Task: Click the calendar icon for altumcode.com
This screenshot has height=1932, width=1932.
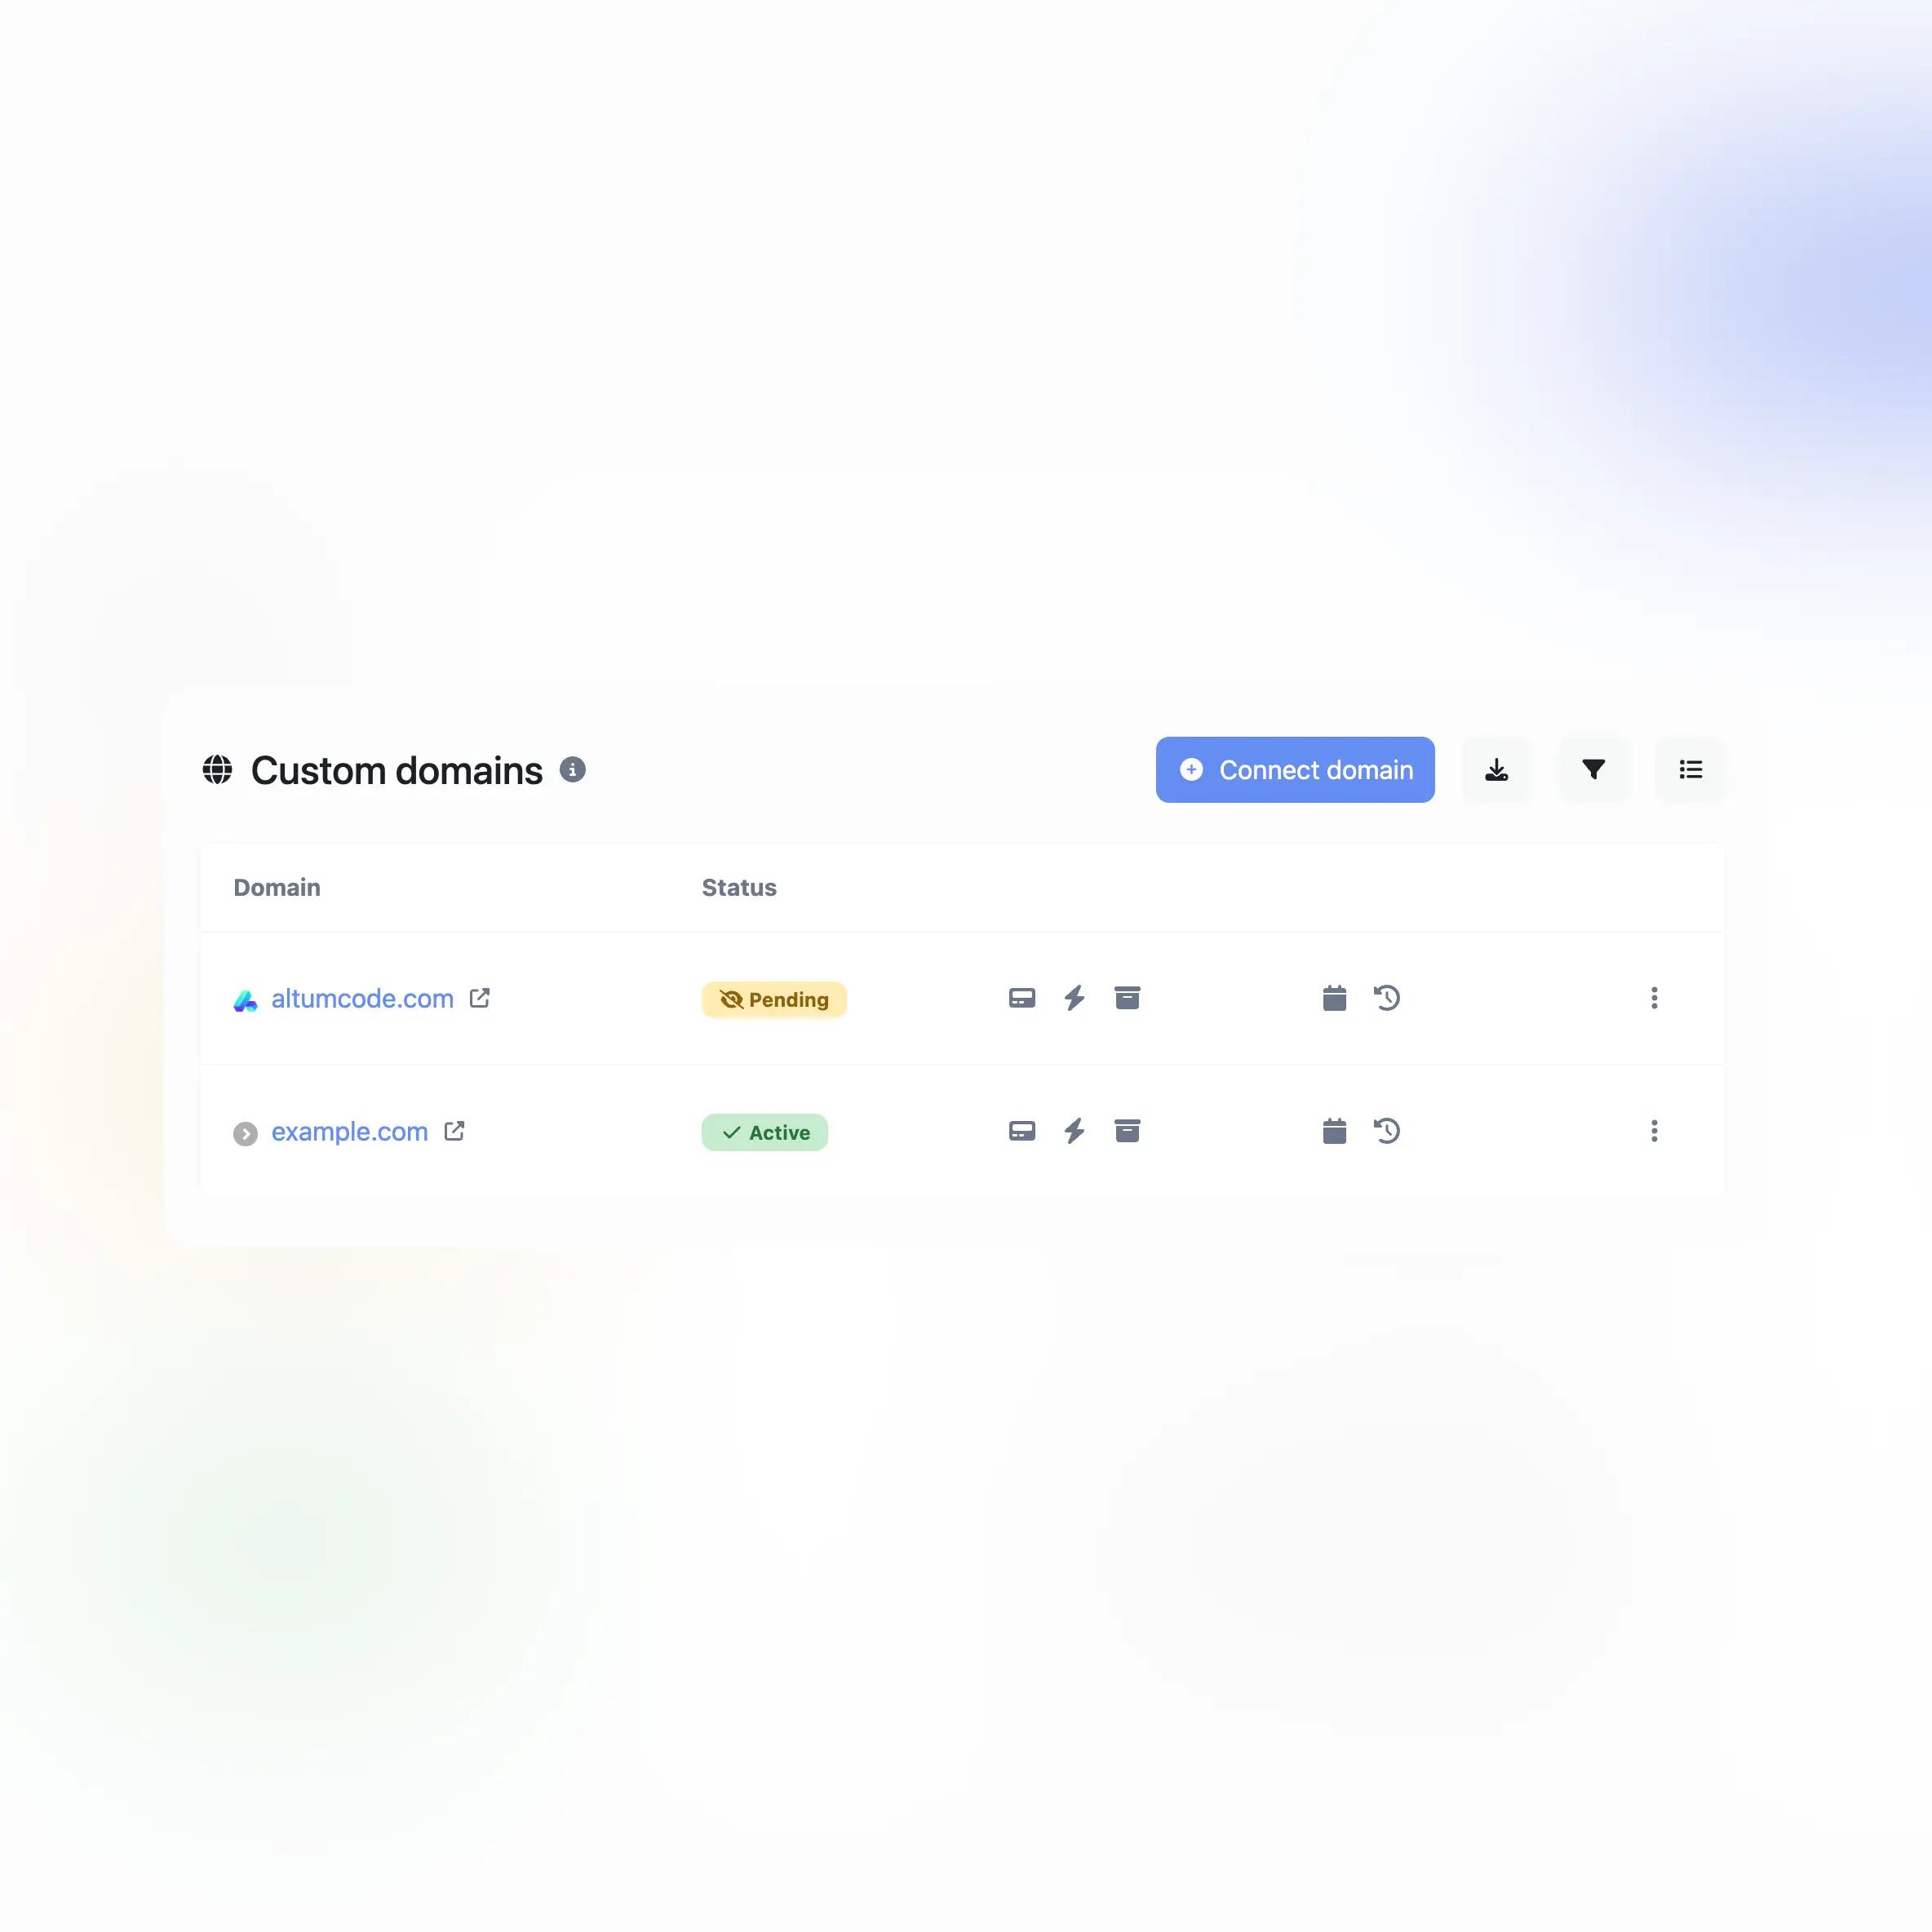Action: 1334,998
